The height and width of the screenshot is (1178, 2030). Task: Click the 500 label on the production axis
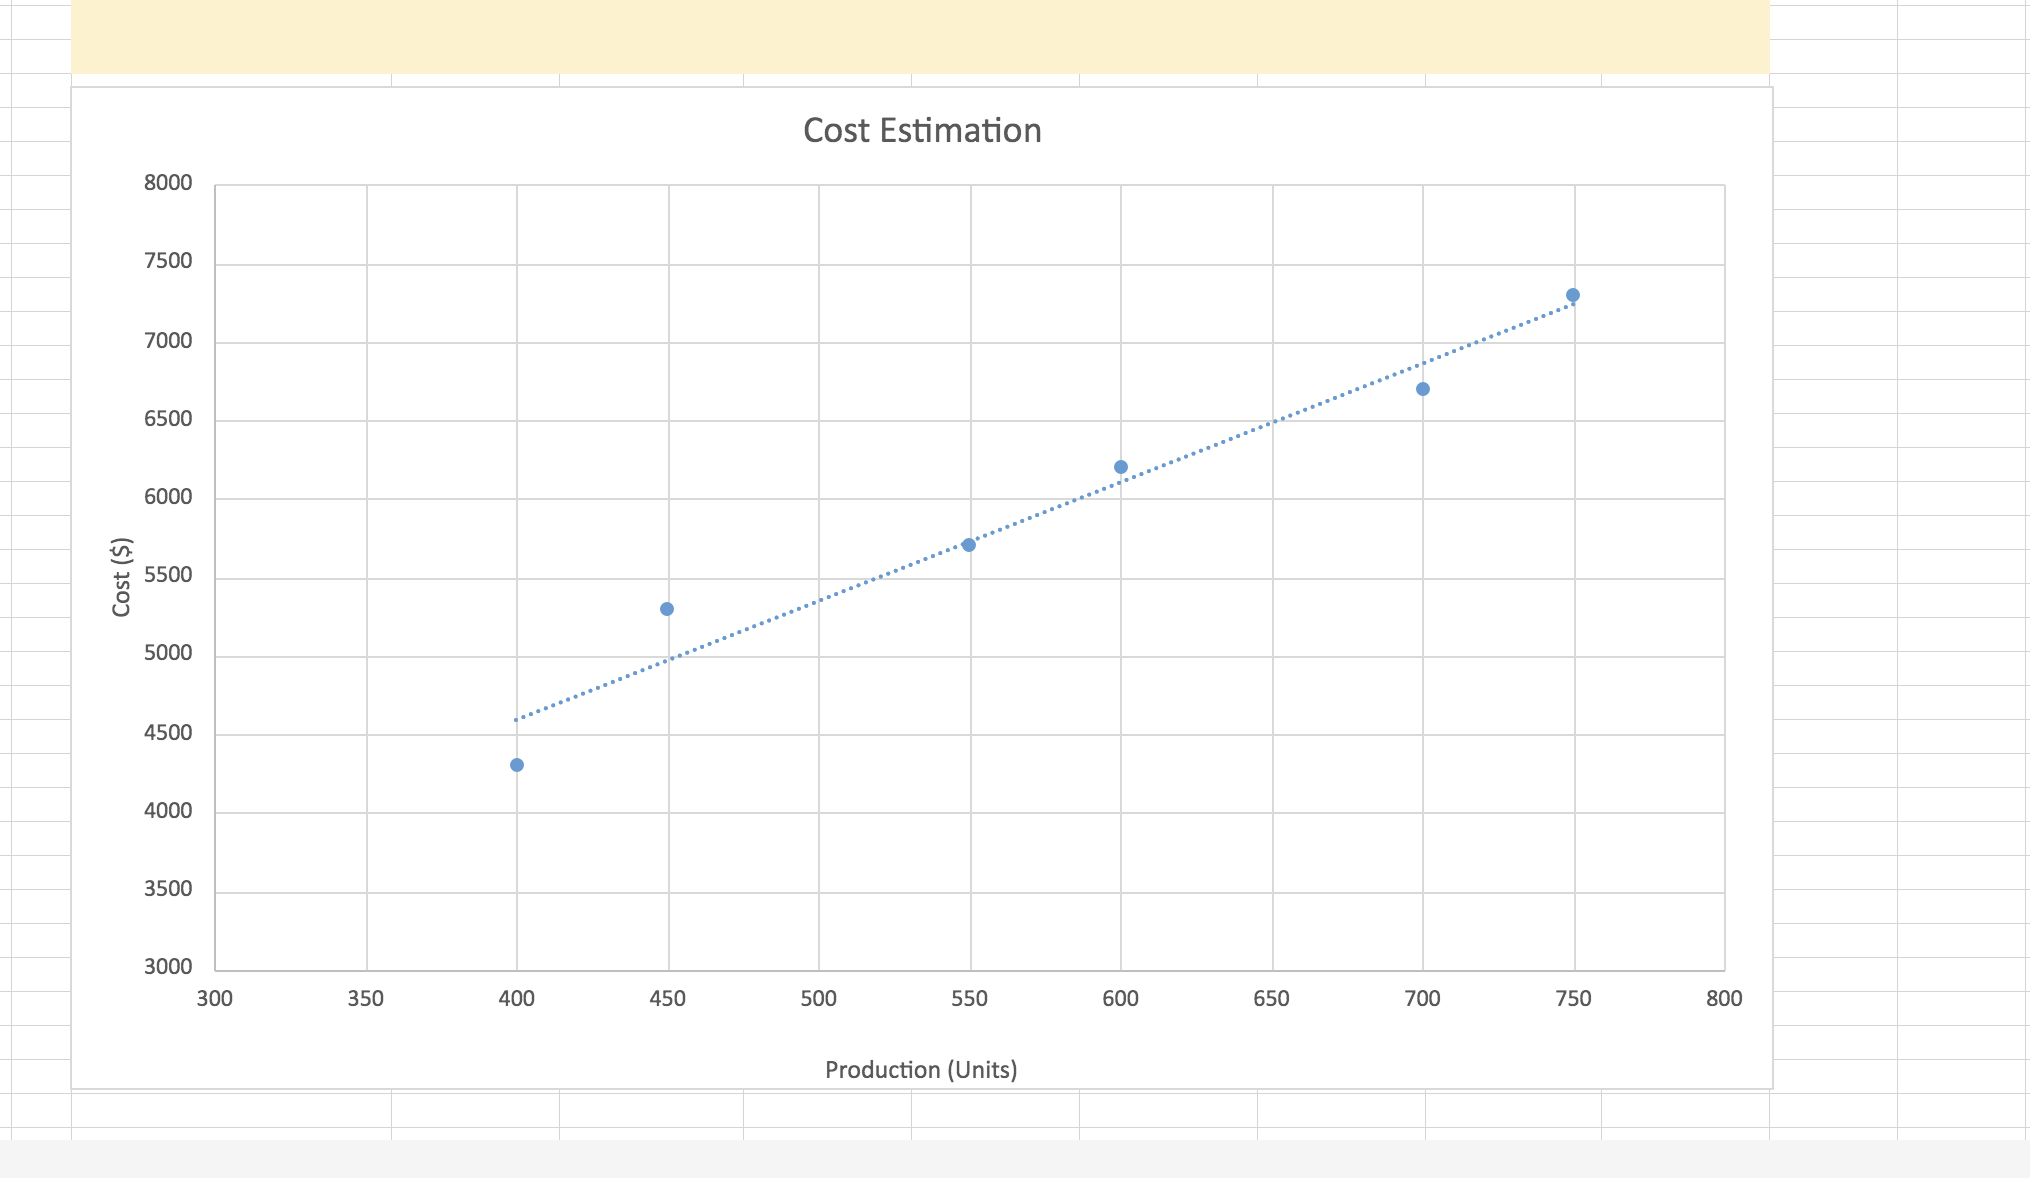(819, 999)
